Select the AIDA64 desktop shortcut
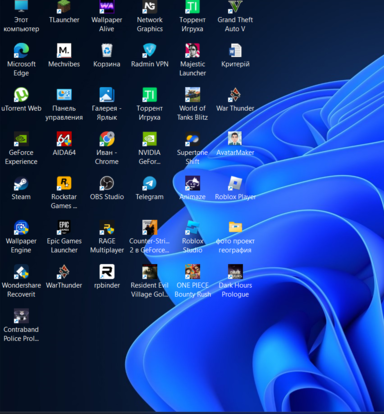This screenshot has width=384, height=414. pyautogui.click(x=64, y=139)
